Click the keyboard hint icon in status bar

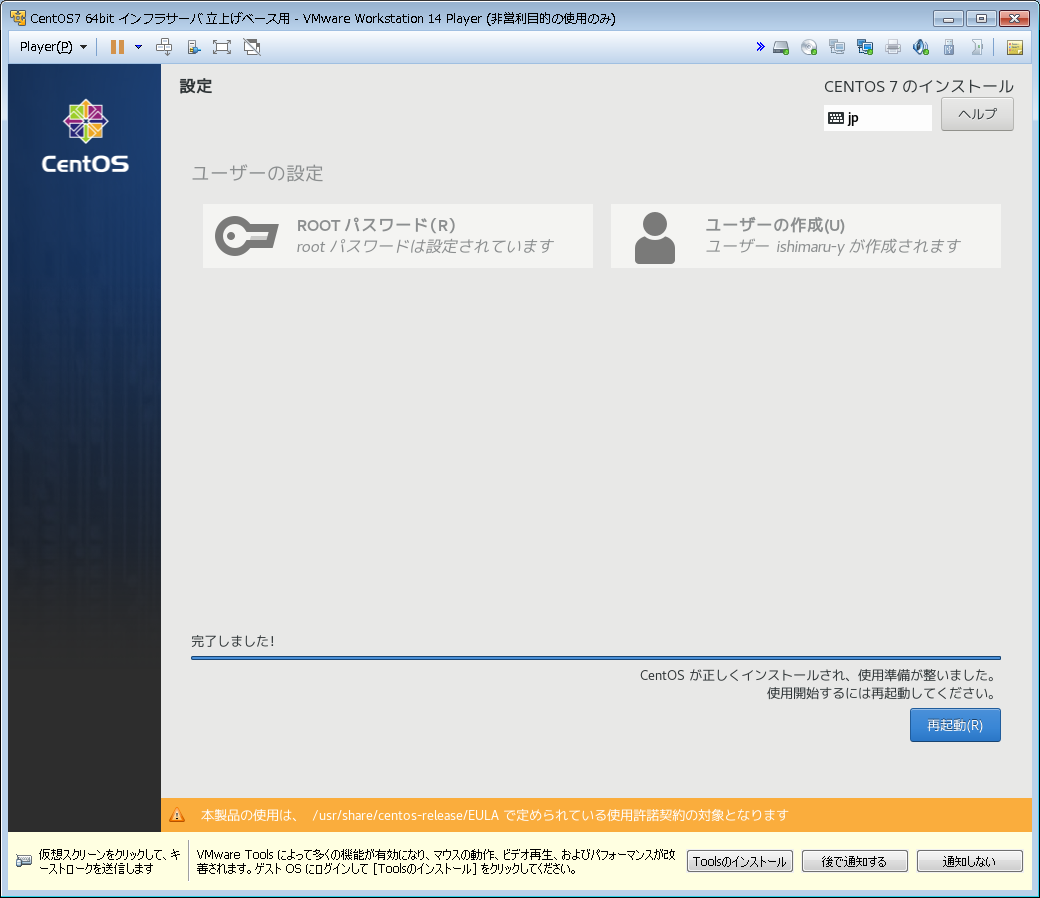coord(24,861)
